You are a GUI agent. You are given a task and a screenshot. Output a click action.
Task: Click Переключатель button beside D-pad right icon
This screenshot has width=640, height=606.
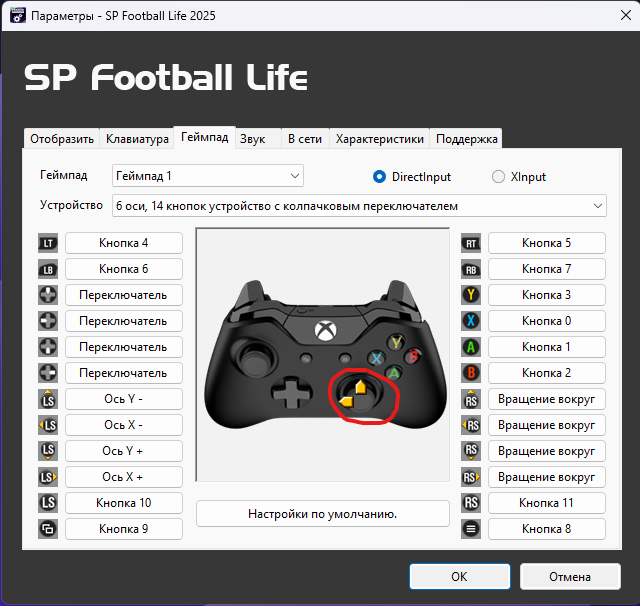pyautogui.click(x=124, y=373)
